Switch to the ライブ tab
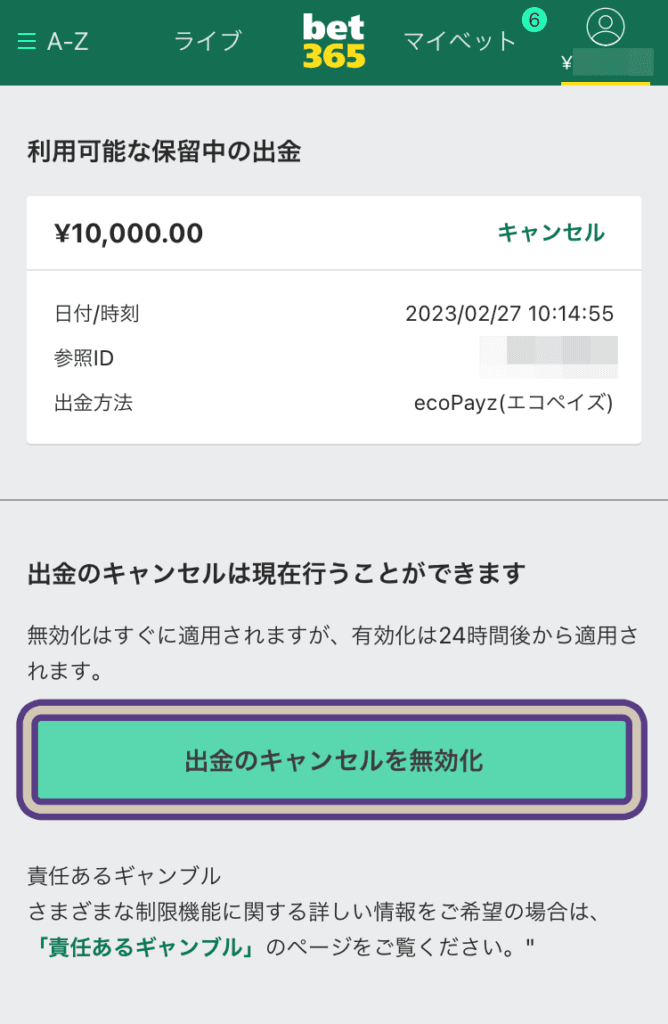668x1024 pixels. (208, 41)
